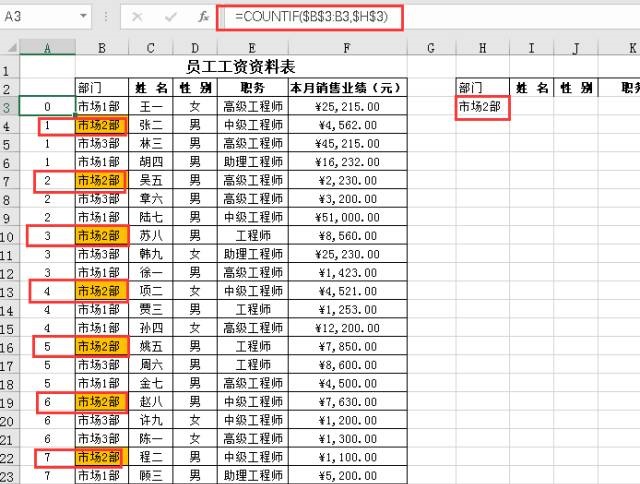Click the Enter checkmark formula bar icon

click(x=171, y=17)
